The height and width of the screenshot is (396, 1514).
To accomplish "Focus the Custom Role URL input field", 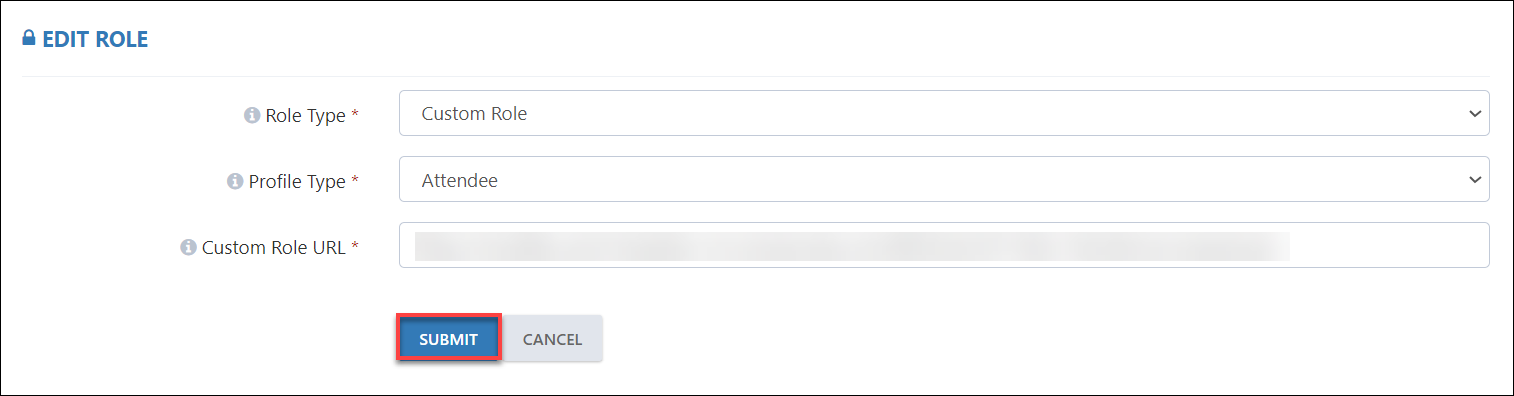I will click(x=944, y=245).
